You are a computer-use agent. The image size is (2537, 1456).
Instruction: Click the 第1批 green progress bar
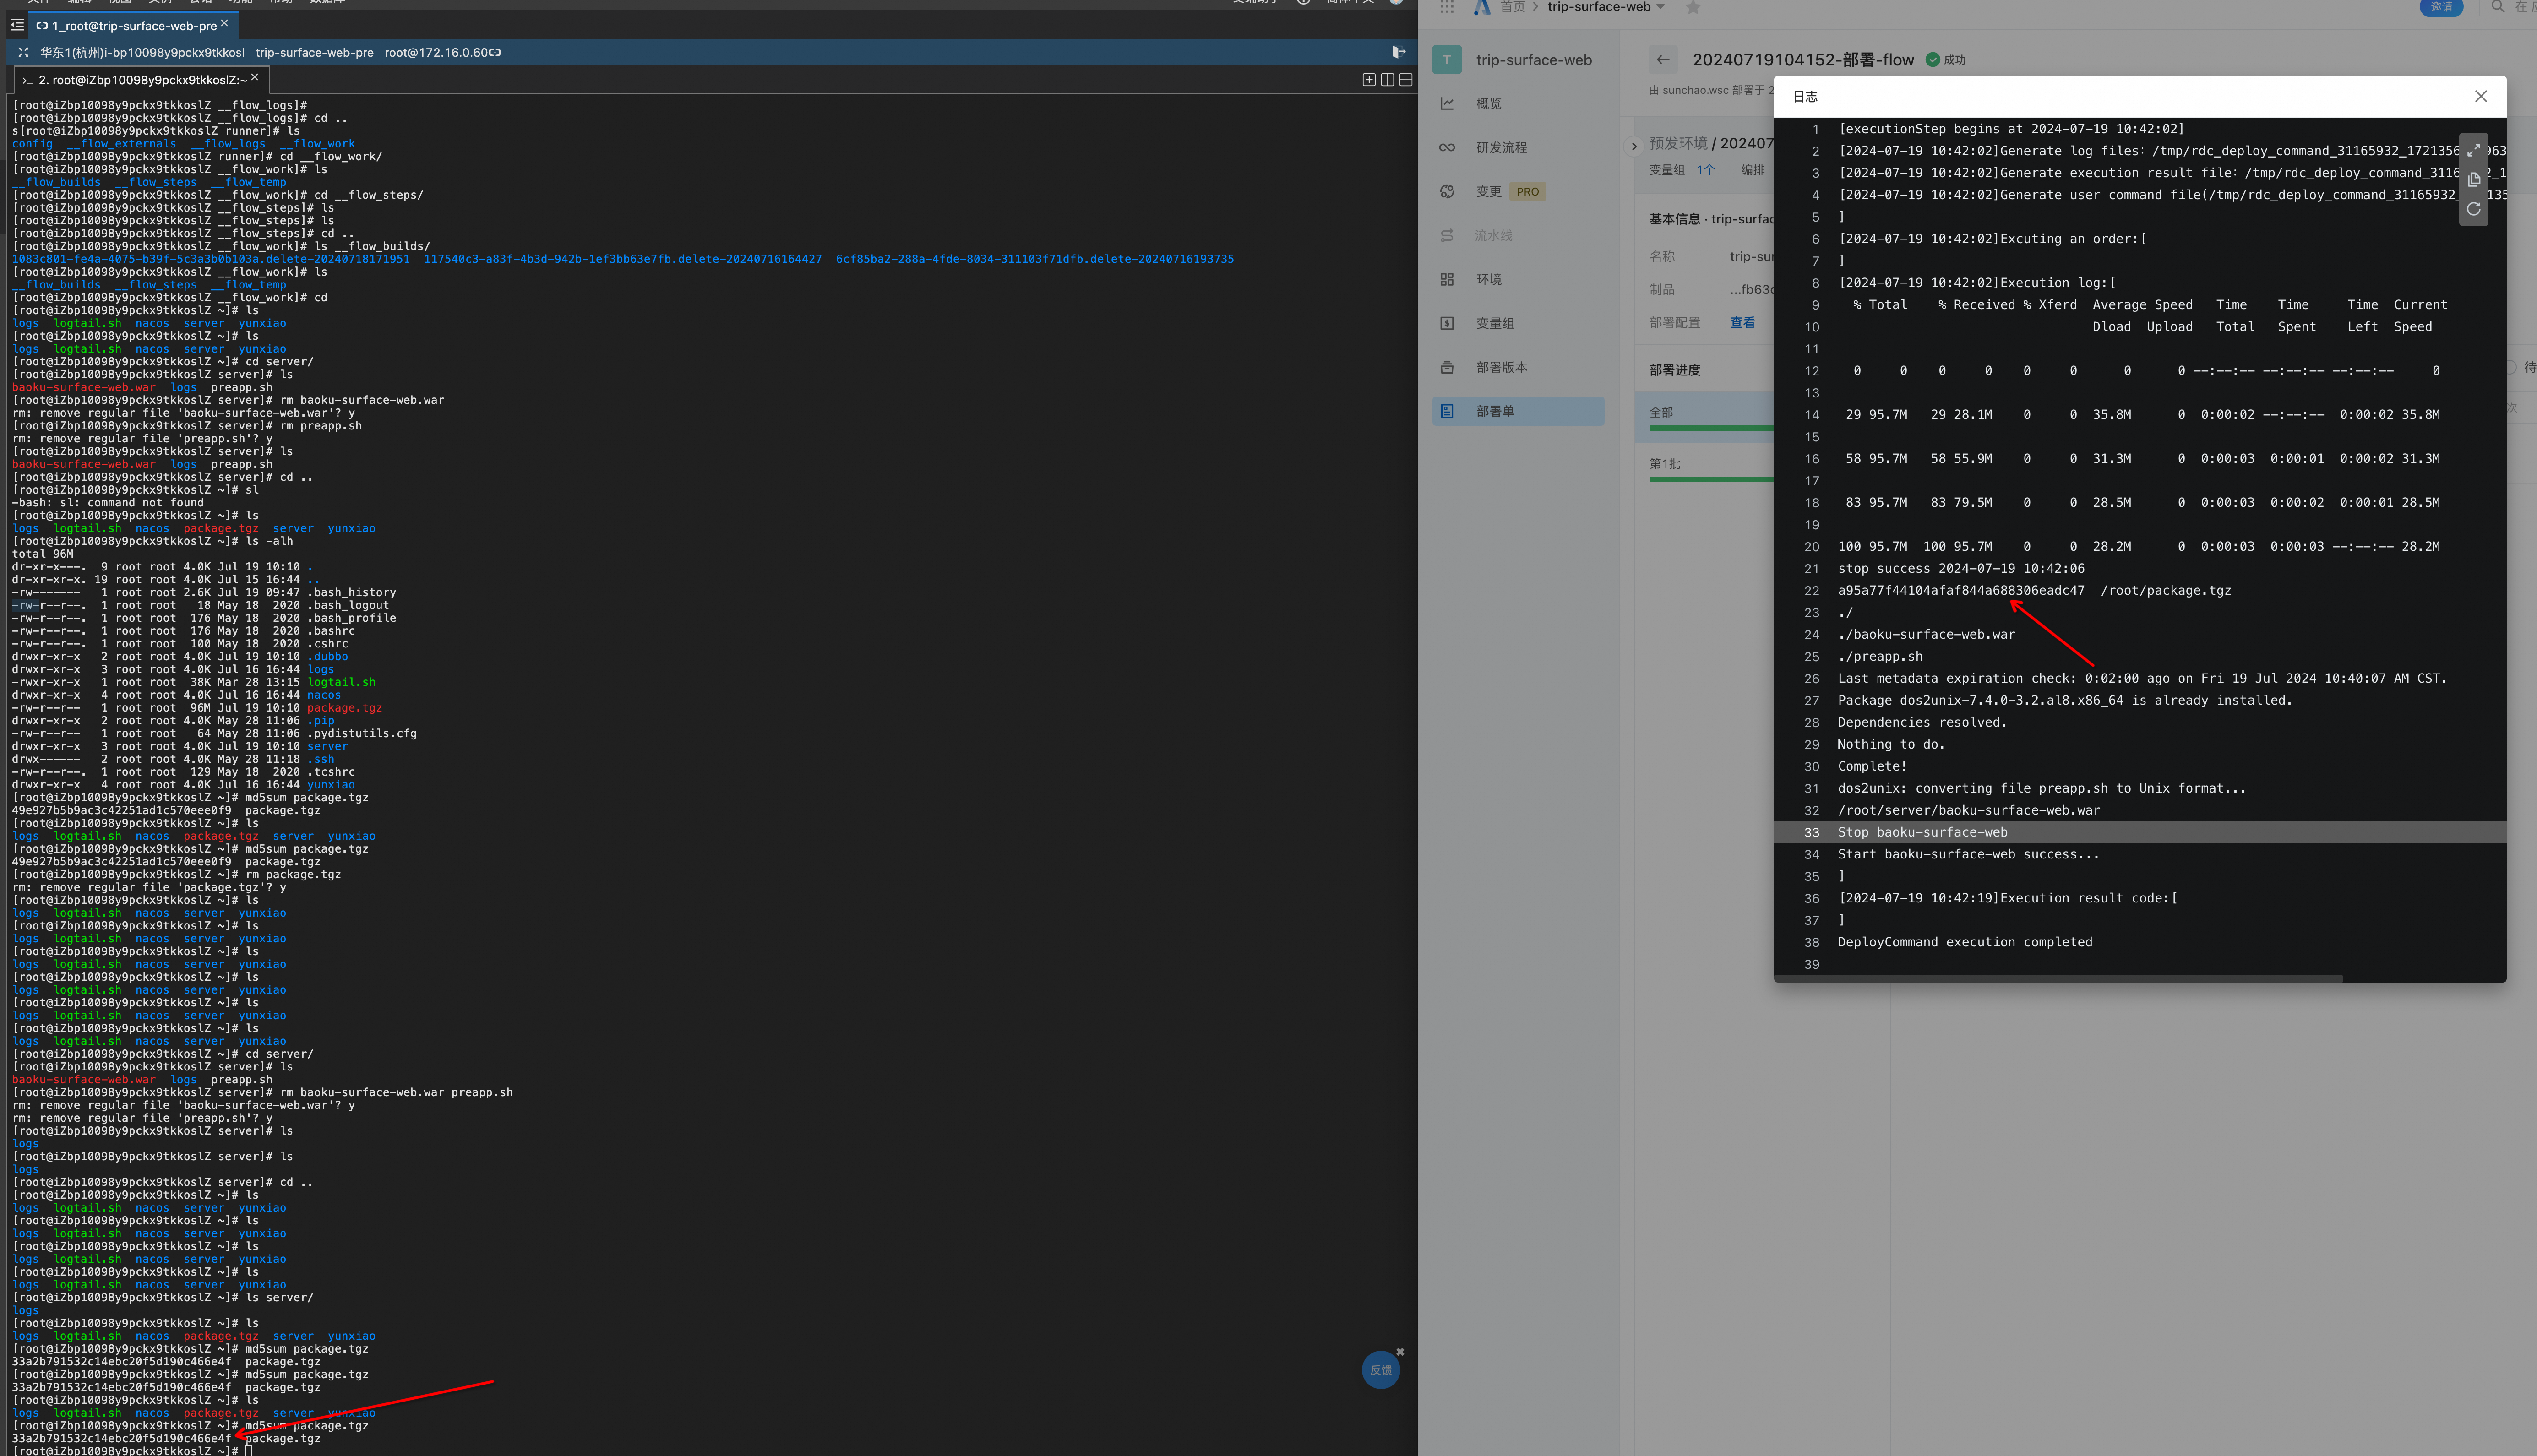tap(1711, 480)
